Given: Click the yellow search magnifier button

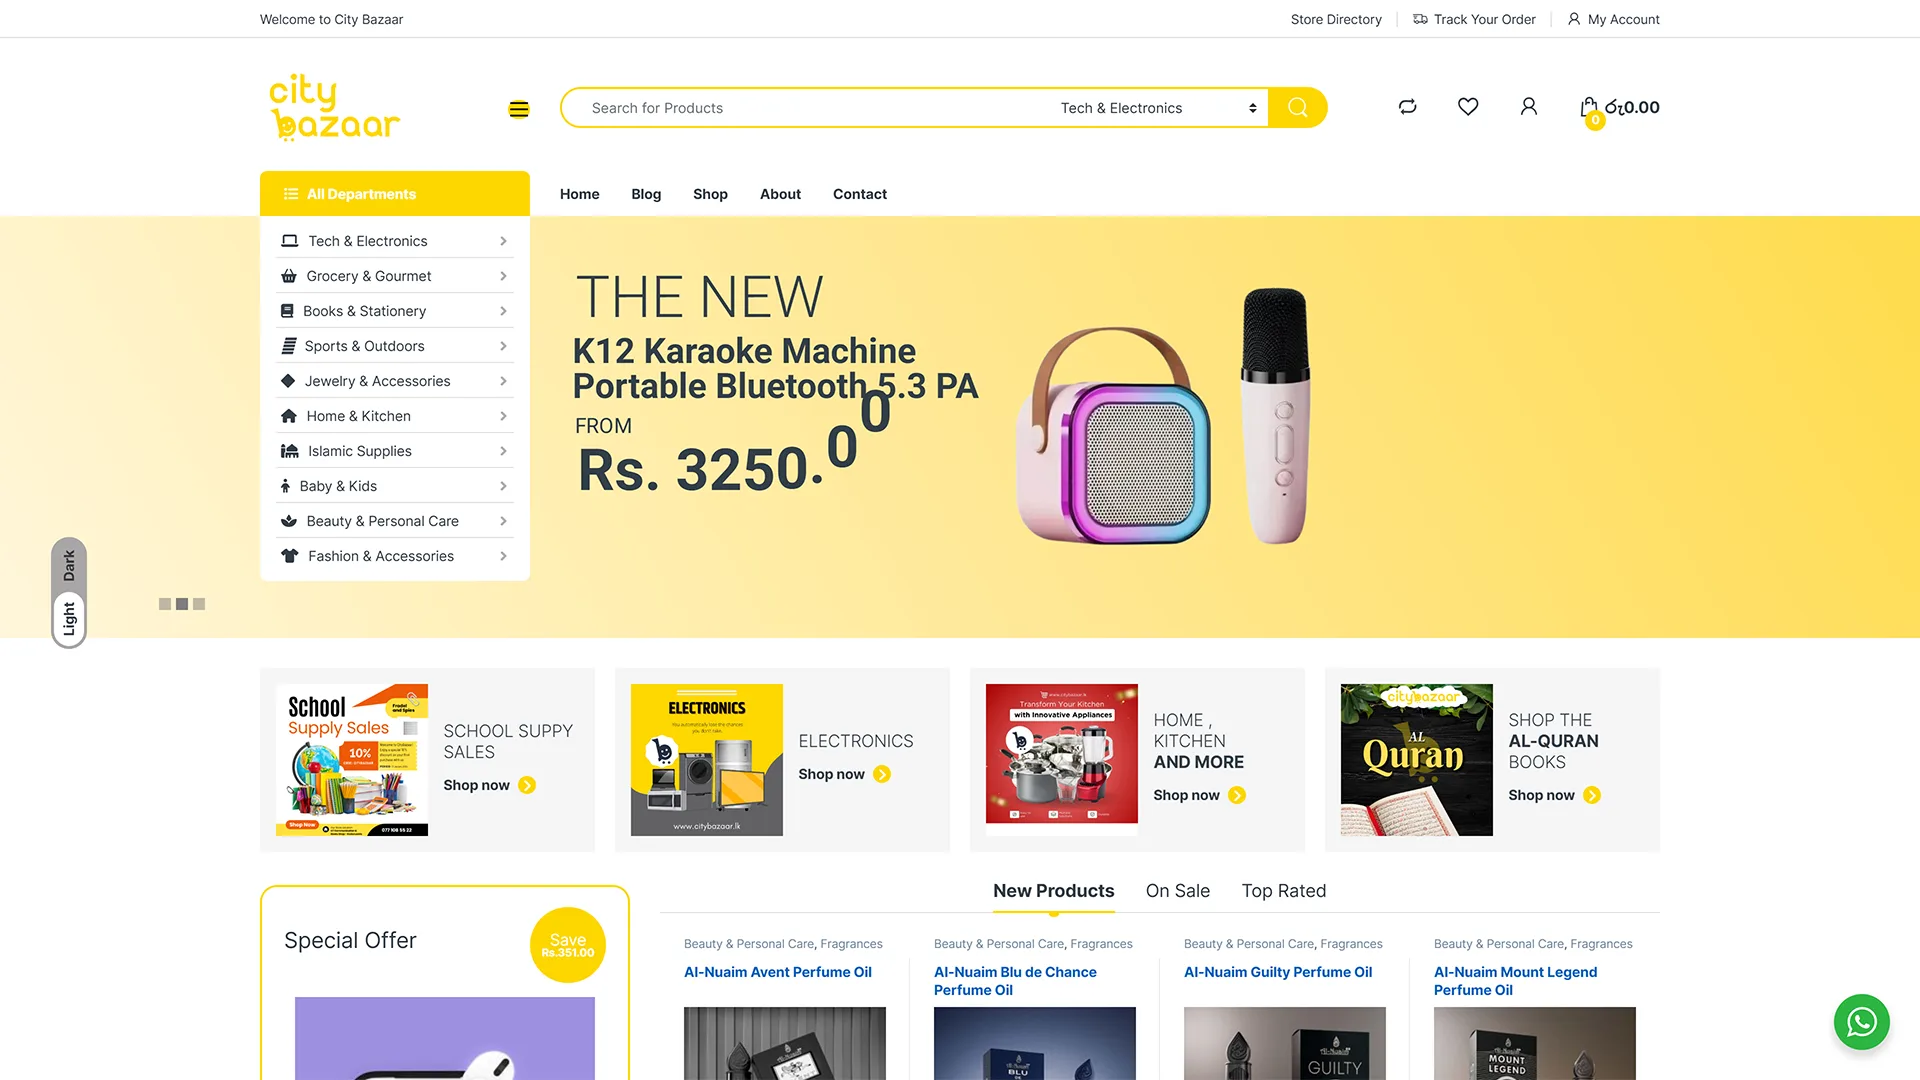Looking at the screenshot, I should point(1297,108).
